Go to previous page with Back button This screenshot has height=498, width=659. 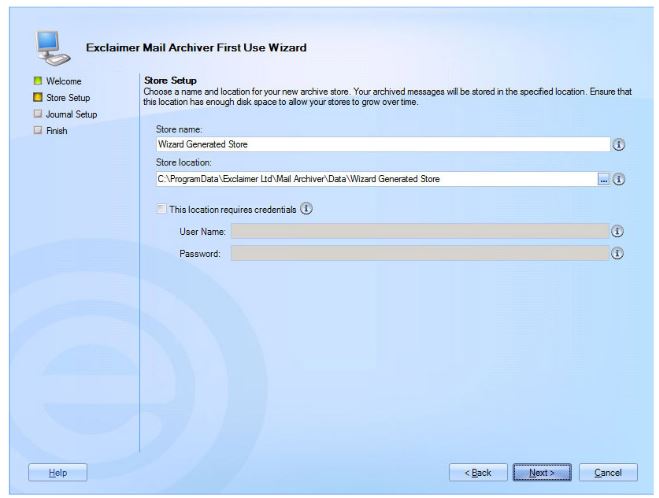coord(478,473)
